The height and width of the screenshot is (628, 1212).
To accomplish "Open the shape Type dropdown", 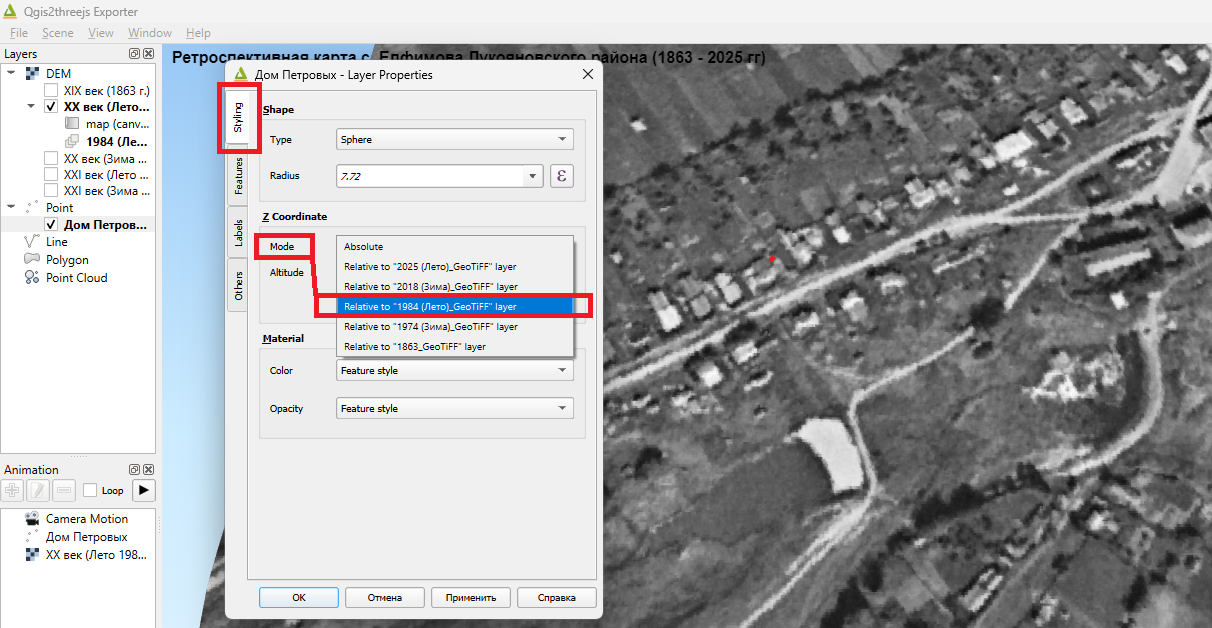I will [455, 140].
